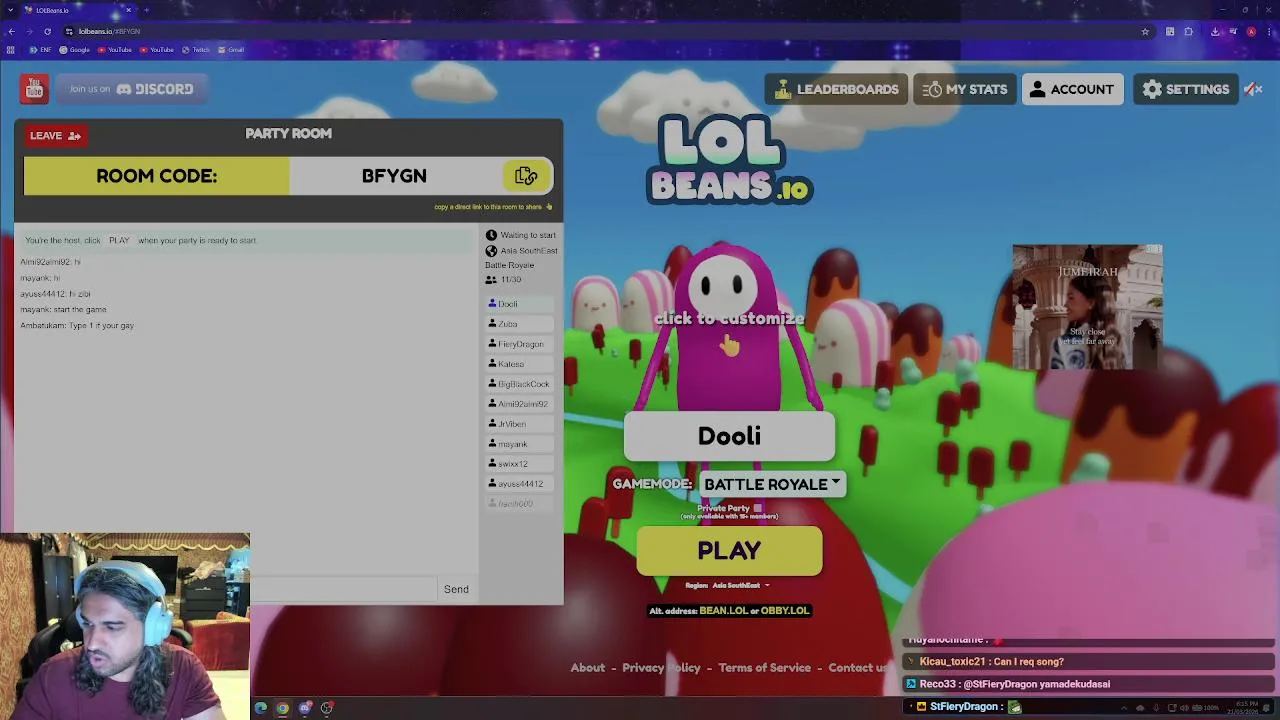Select player Katesa in party list
The width and height of the screenshot is (1280, 720).
tap(519, 364)
